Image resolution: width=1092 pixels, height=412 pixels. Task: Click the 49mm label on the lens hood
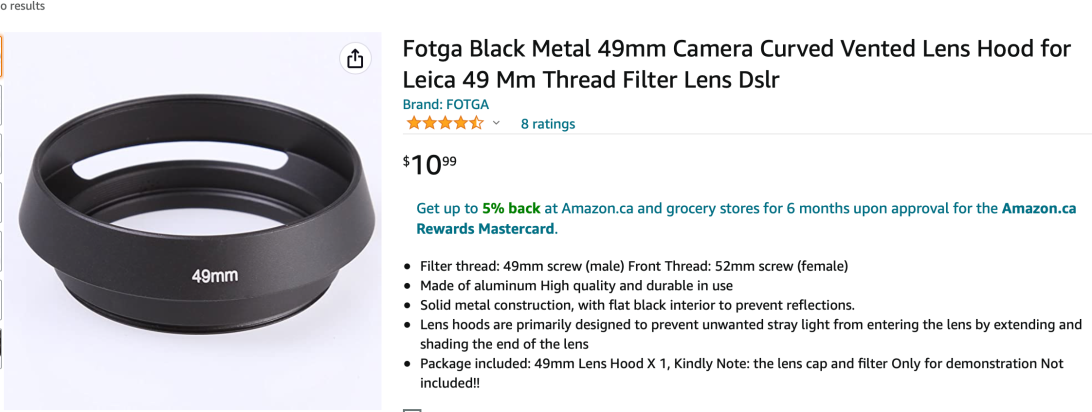[x=215, y=275]
